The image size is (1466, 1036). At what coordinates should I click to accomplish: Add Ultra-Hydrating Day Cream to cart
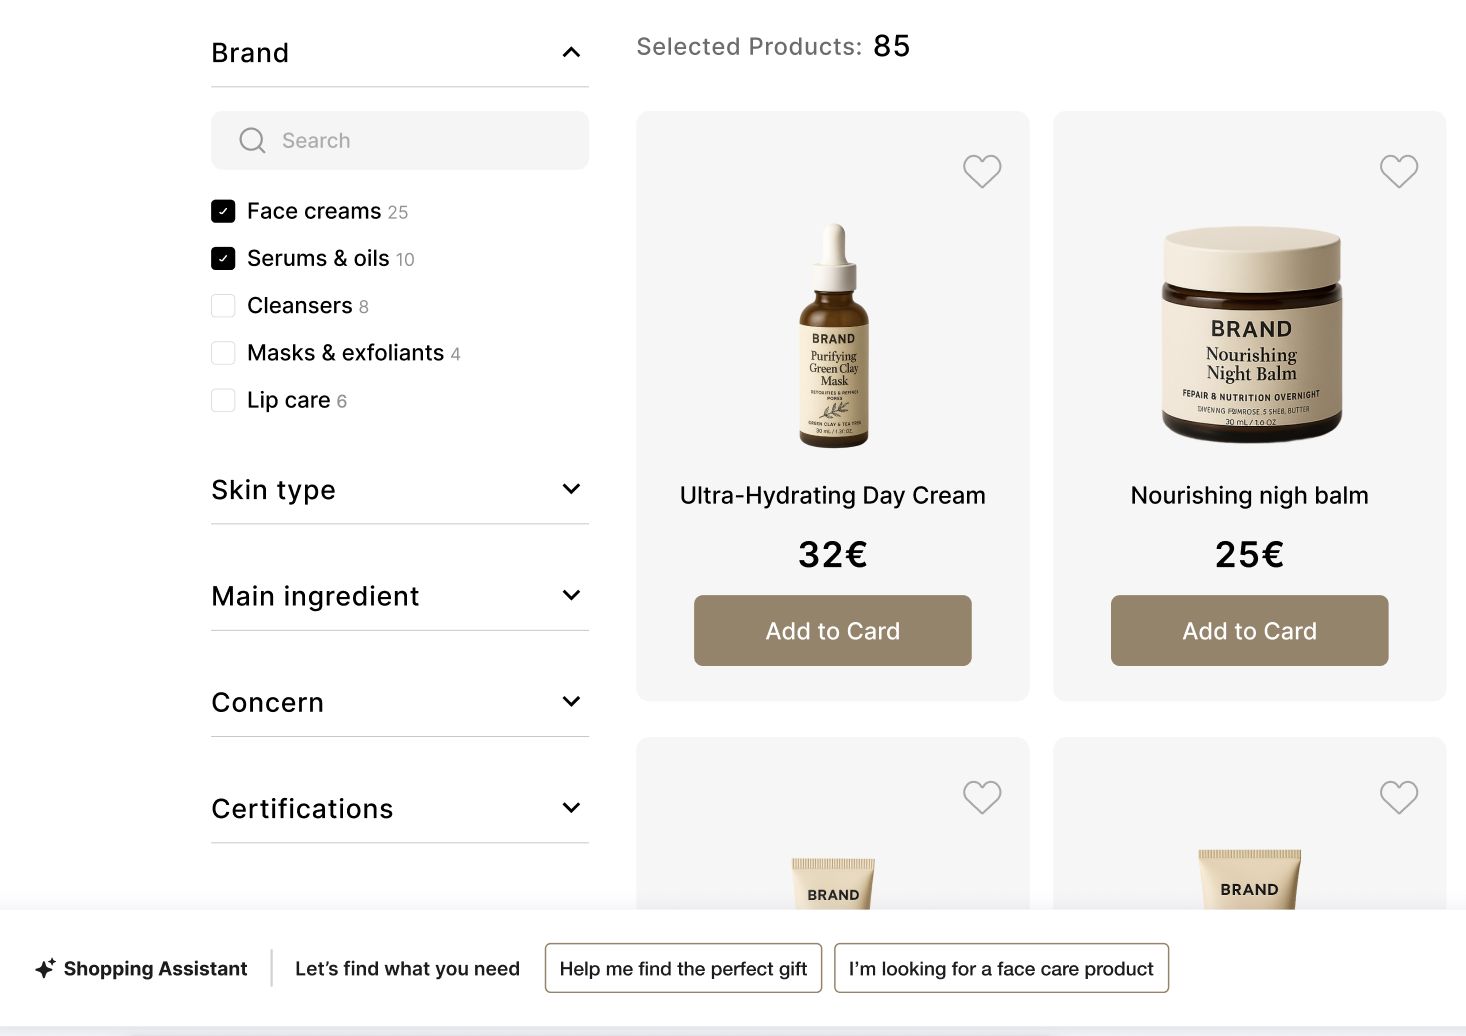pos(832,631)
